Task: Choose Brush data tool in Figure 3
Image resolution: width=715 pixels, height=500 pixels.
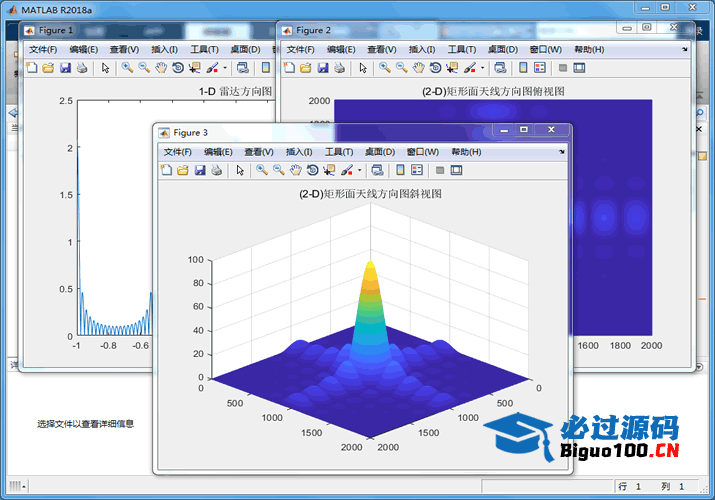Action: (x=347, y=170)
